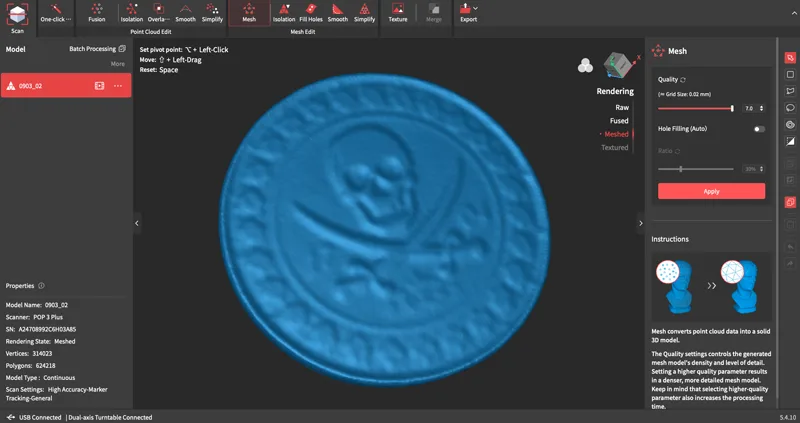Switch rendering to Textured
The image size is (800, 423).
pos(615,147)
